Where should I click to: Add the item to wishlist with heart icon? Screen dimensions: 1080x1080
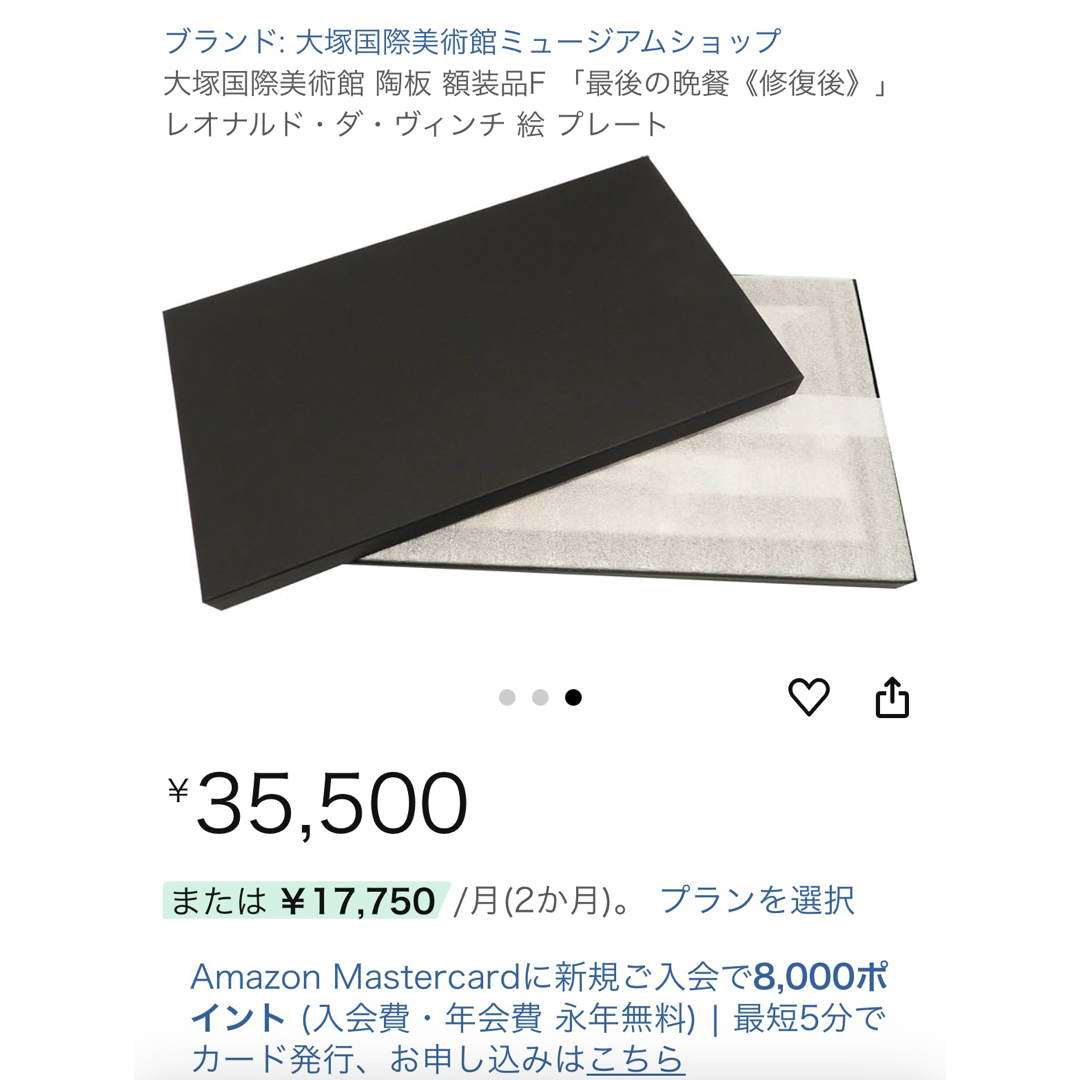(809, 697)
